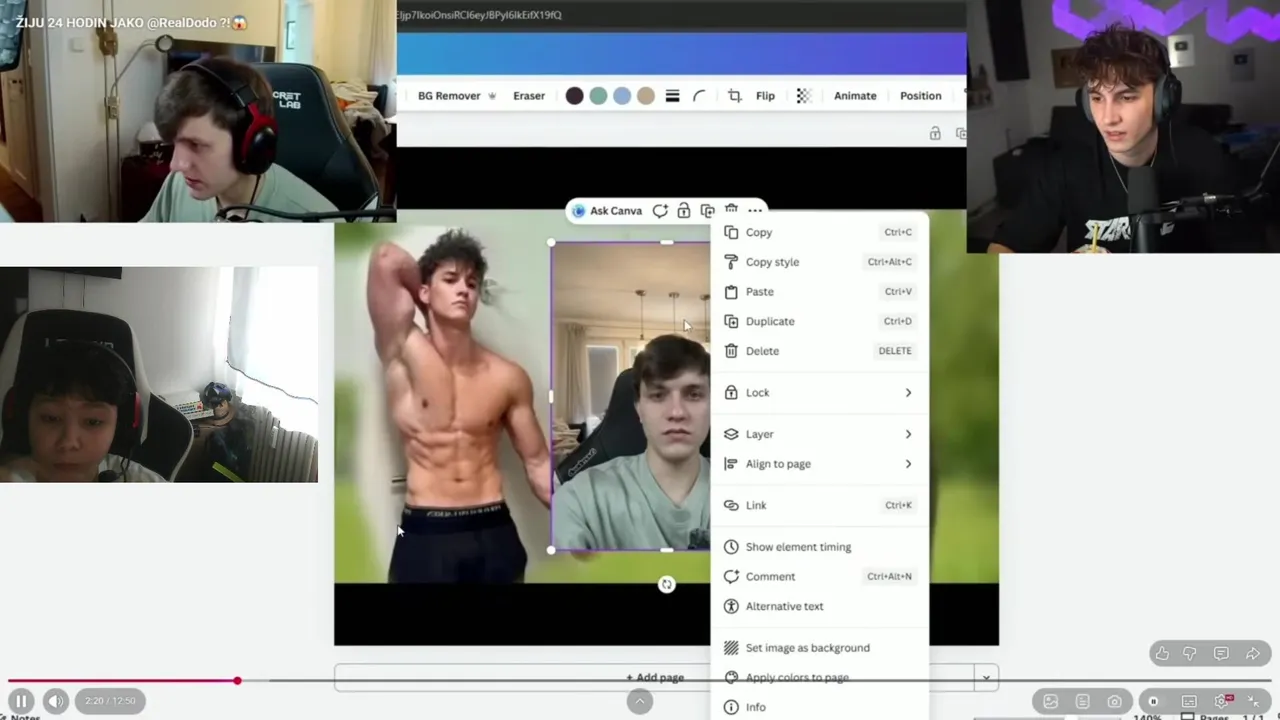Choose Paste from context menu
The image size is (1280, 720).
(820, 292)
